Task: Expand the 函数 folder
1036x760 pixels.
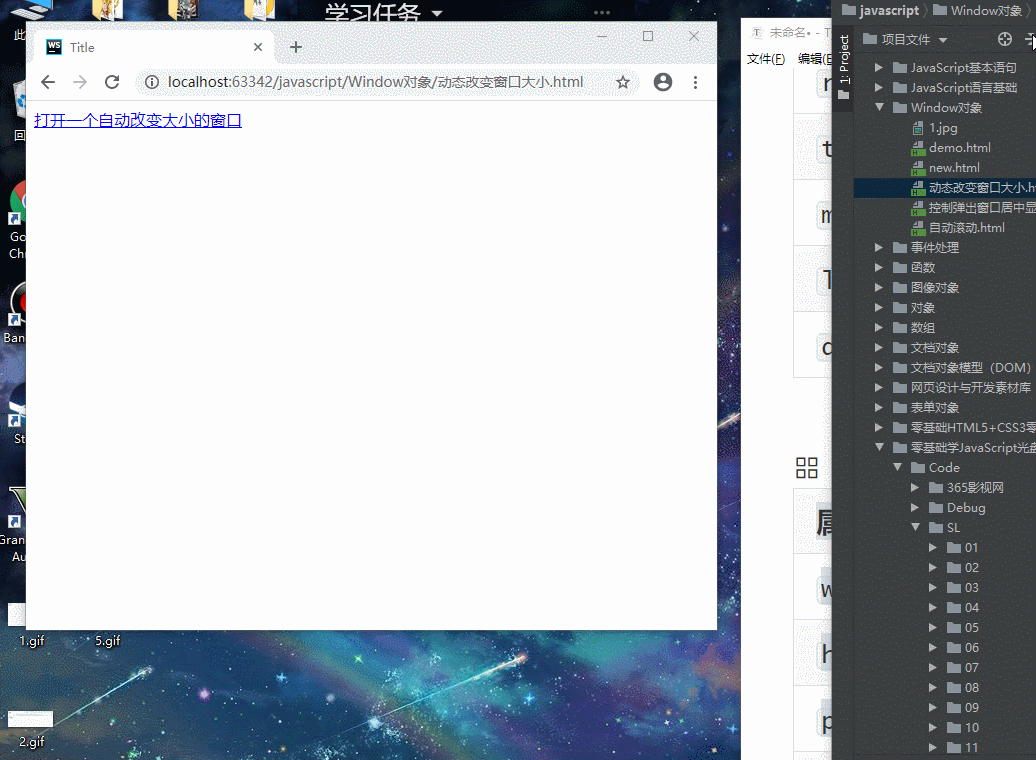Action: pos(879,268)
